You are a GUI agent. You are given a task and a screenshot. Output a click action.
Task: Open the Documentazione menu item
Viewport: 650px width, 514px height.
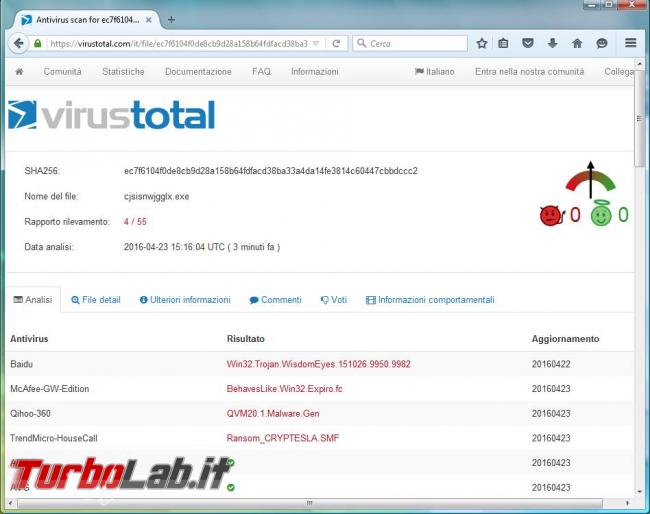(x=198, y=72)
